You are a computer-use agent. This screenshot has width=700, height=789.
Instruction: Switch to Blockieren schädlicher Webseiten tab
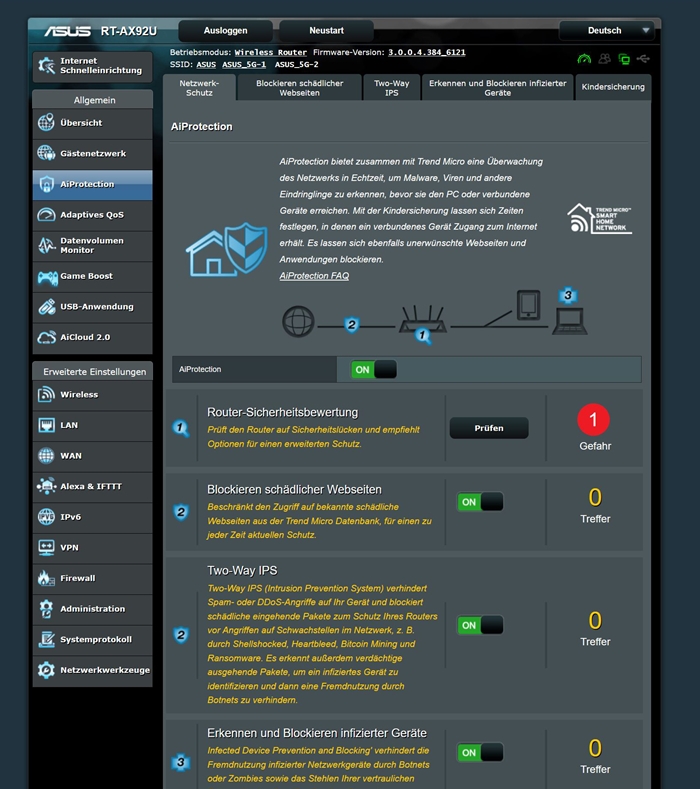coord(299,88)
